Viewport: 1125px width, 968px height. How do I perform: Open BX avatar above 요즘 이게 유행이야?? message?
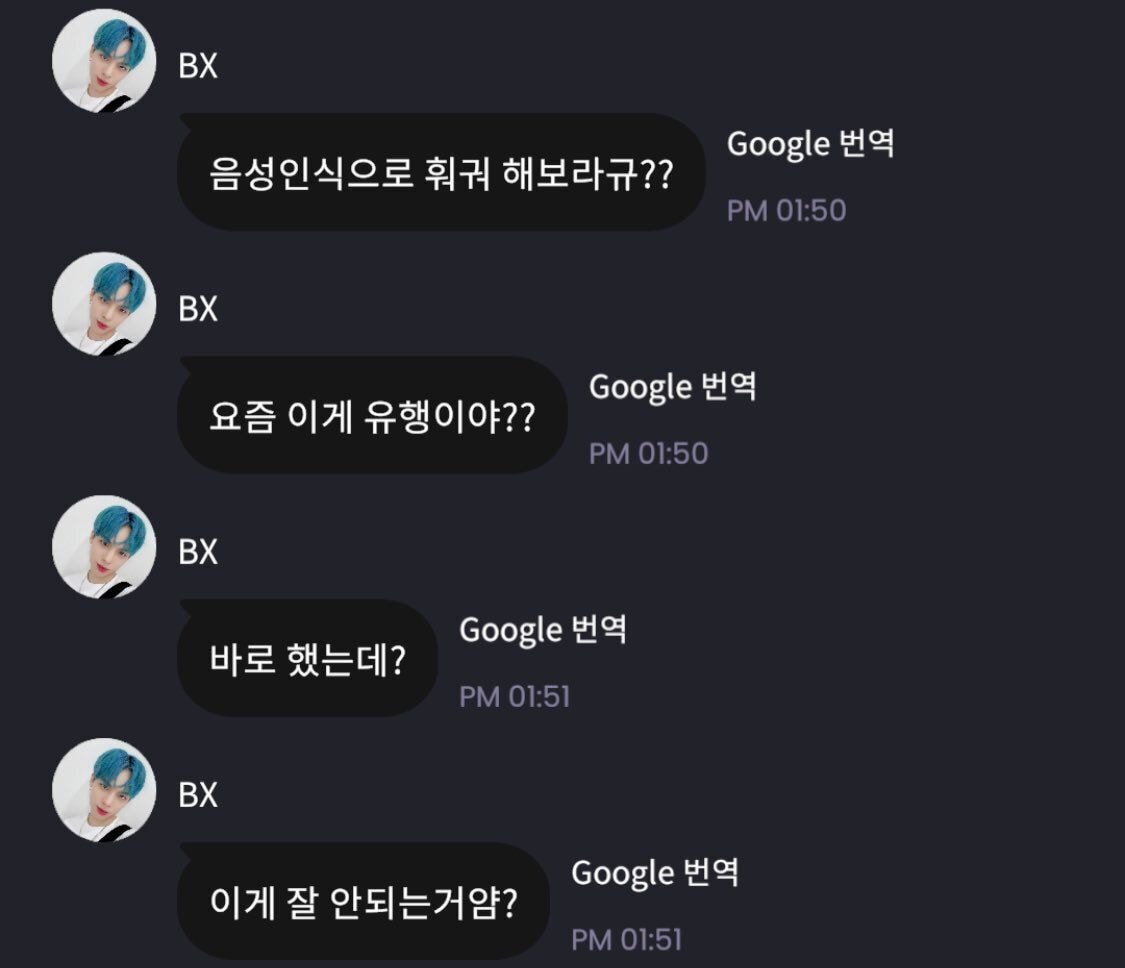pyautogui.click(x=104, y=303)
